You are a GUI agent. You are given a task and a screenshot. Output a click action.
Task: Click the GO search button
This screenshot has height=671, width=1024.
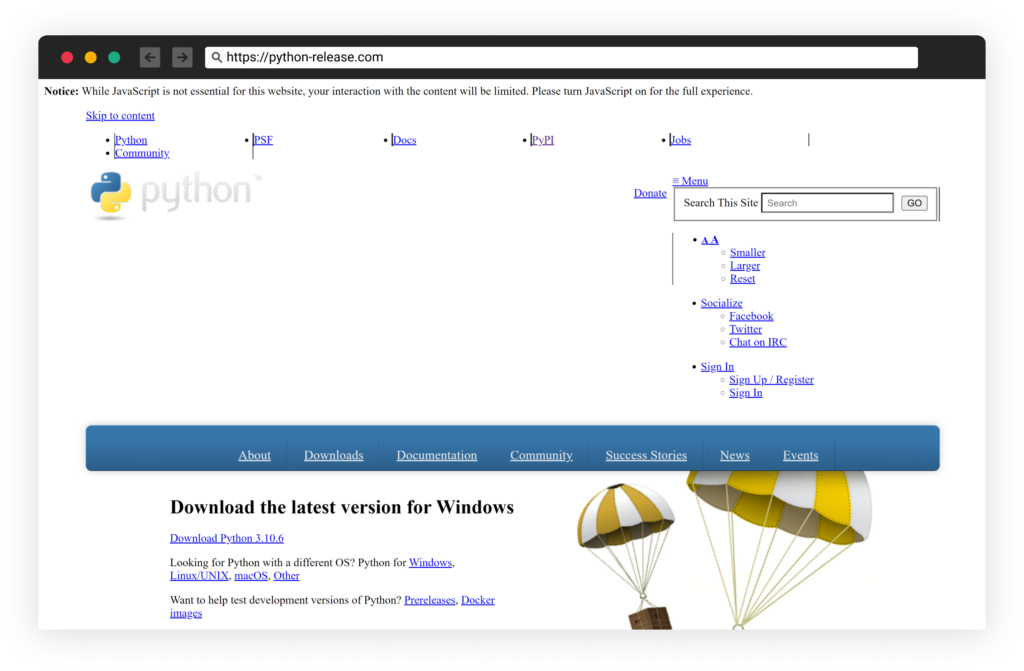(x=914, y=203)
